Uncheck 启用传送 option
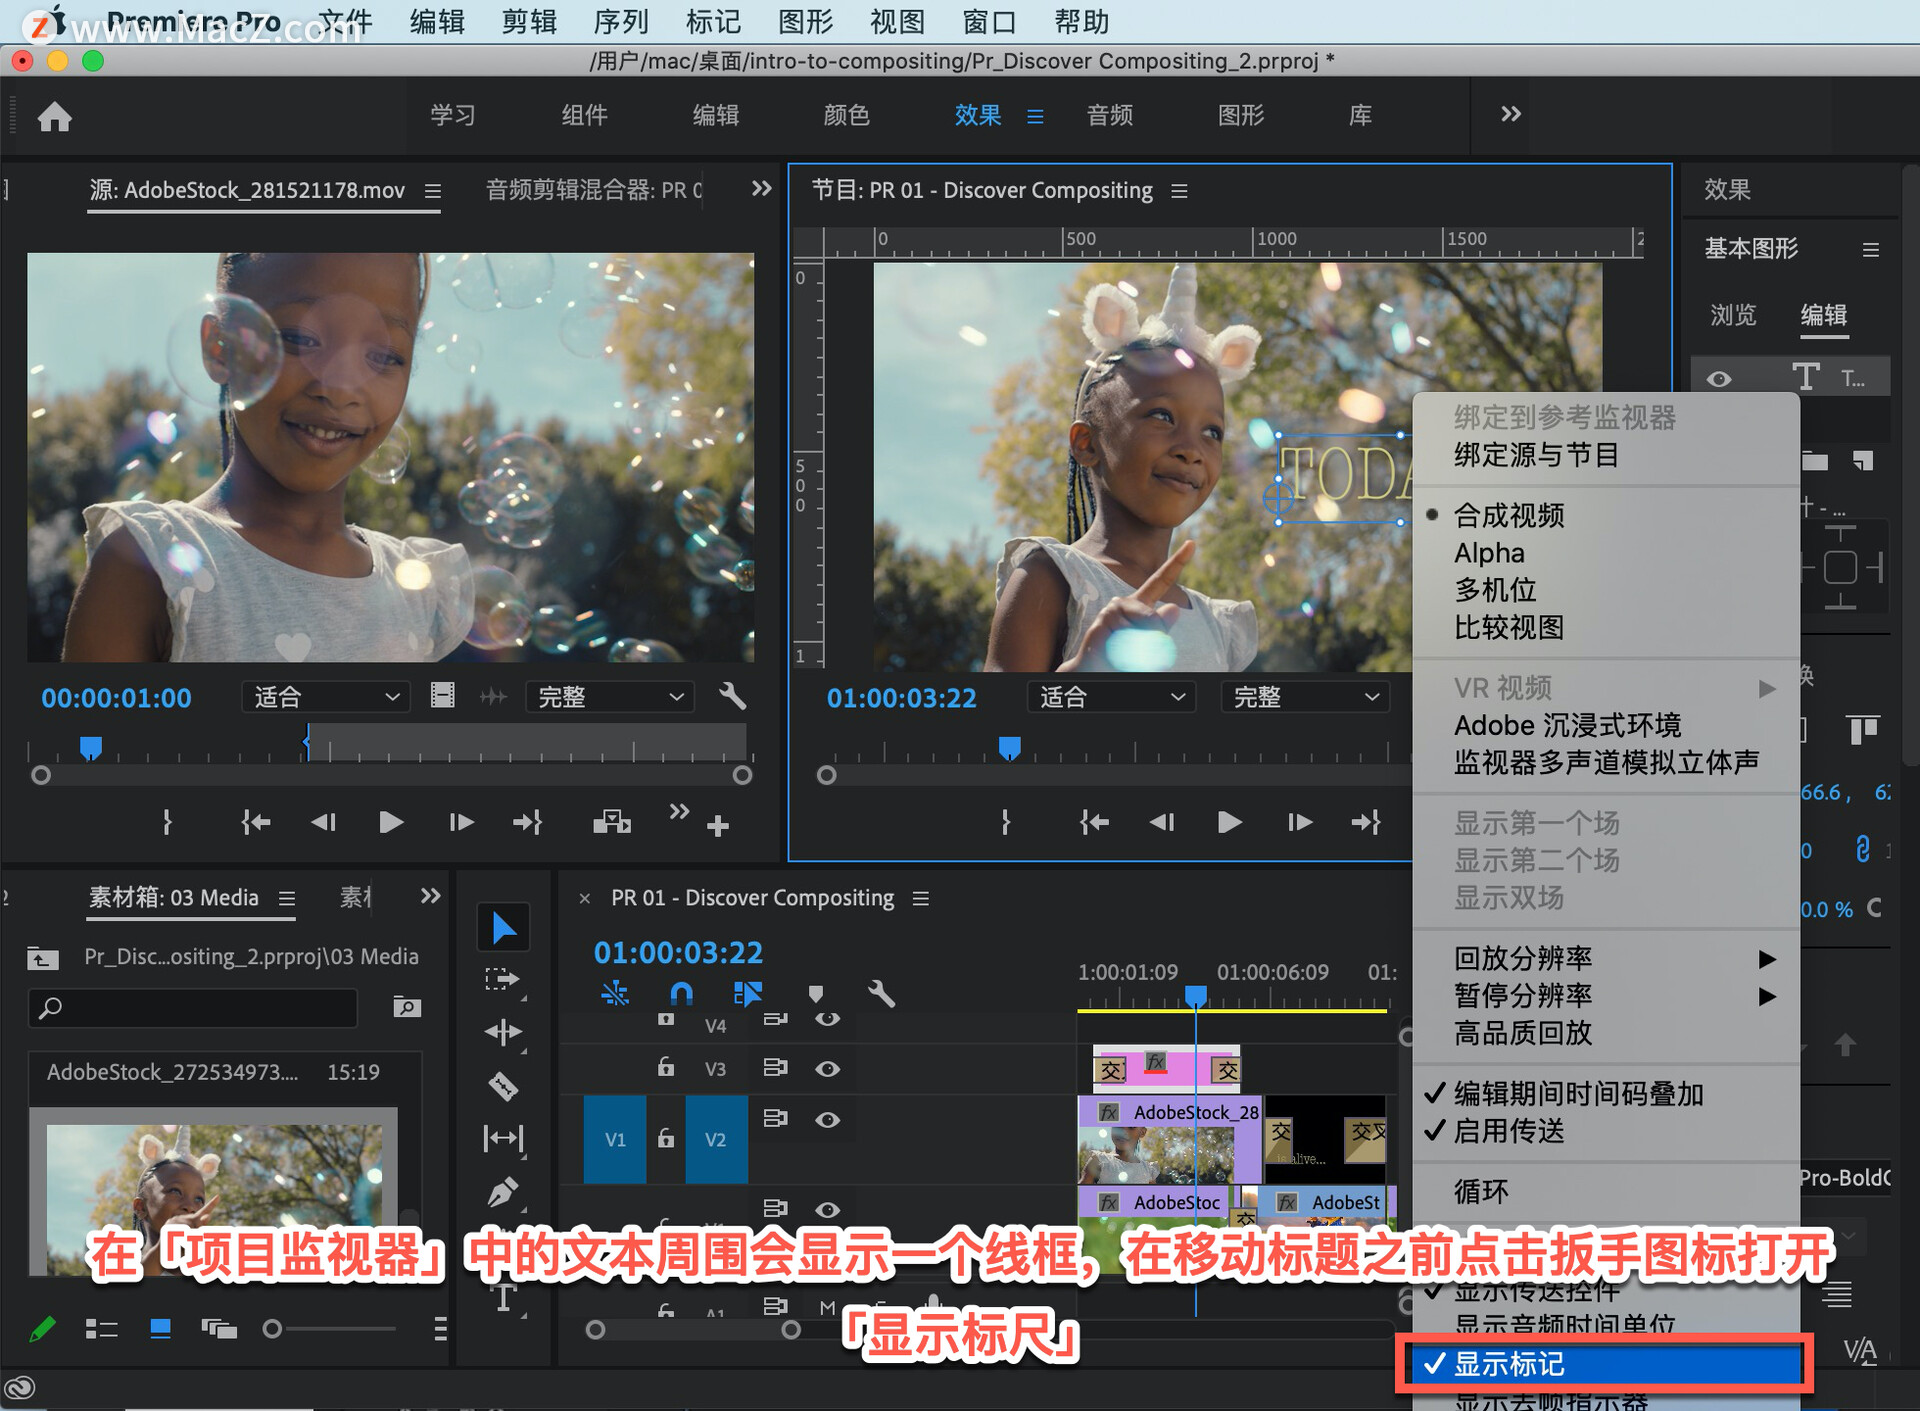The image size is (1920, 1411). click(x=1606, y=1131)
